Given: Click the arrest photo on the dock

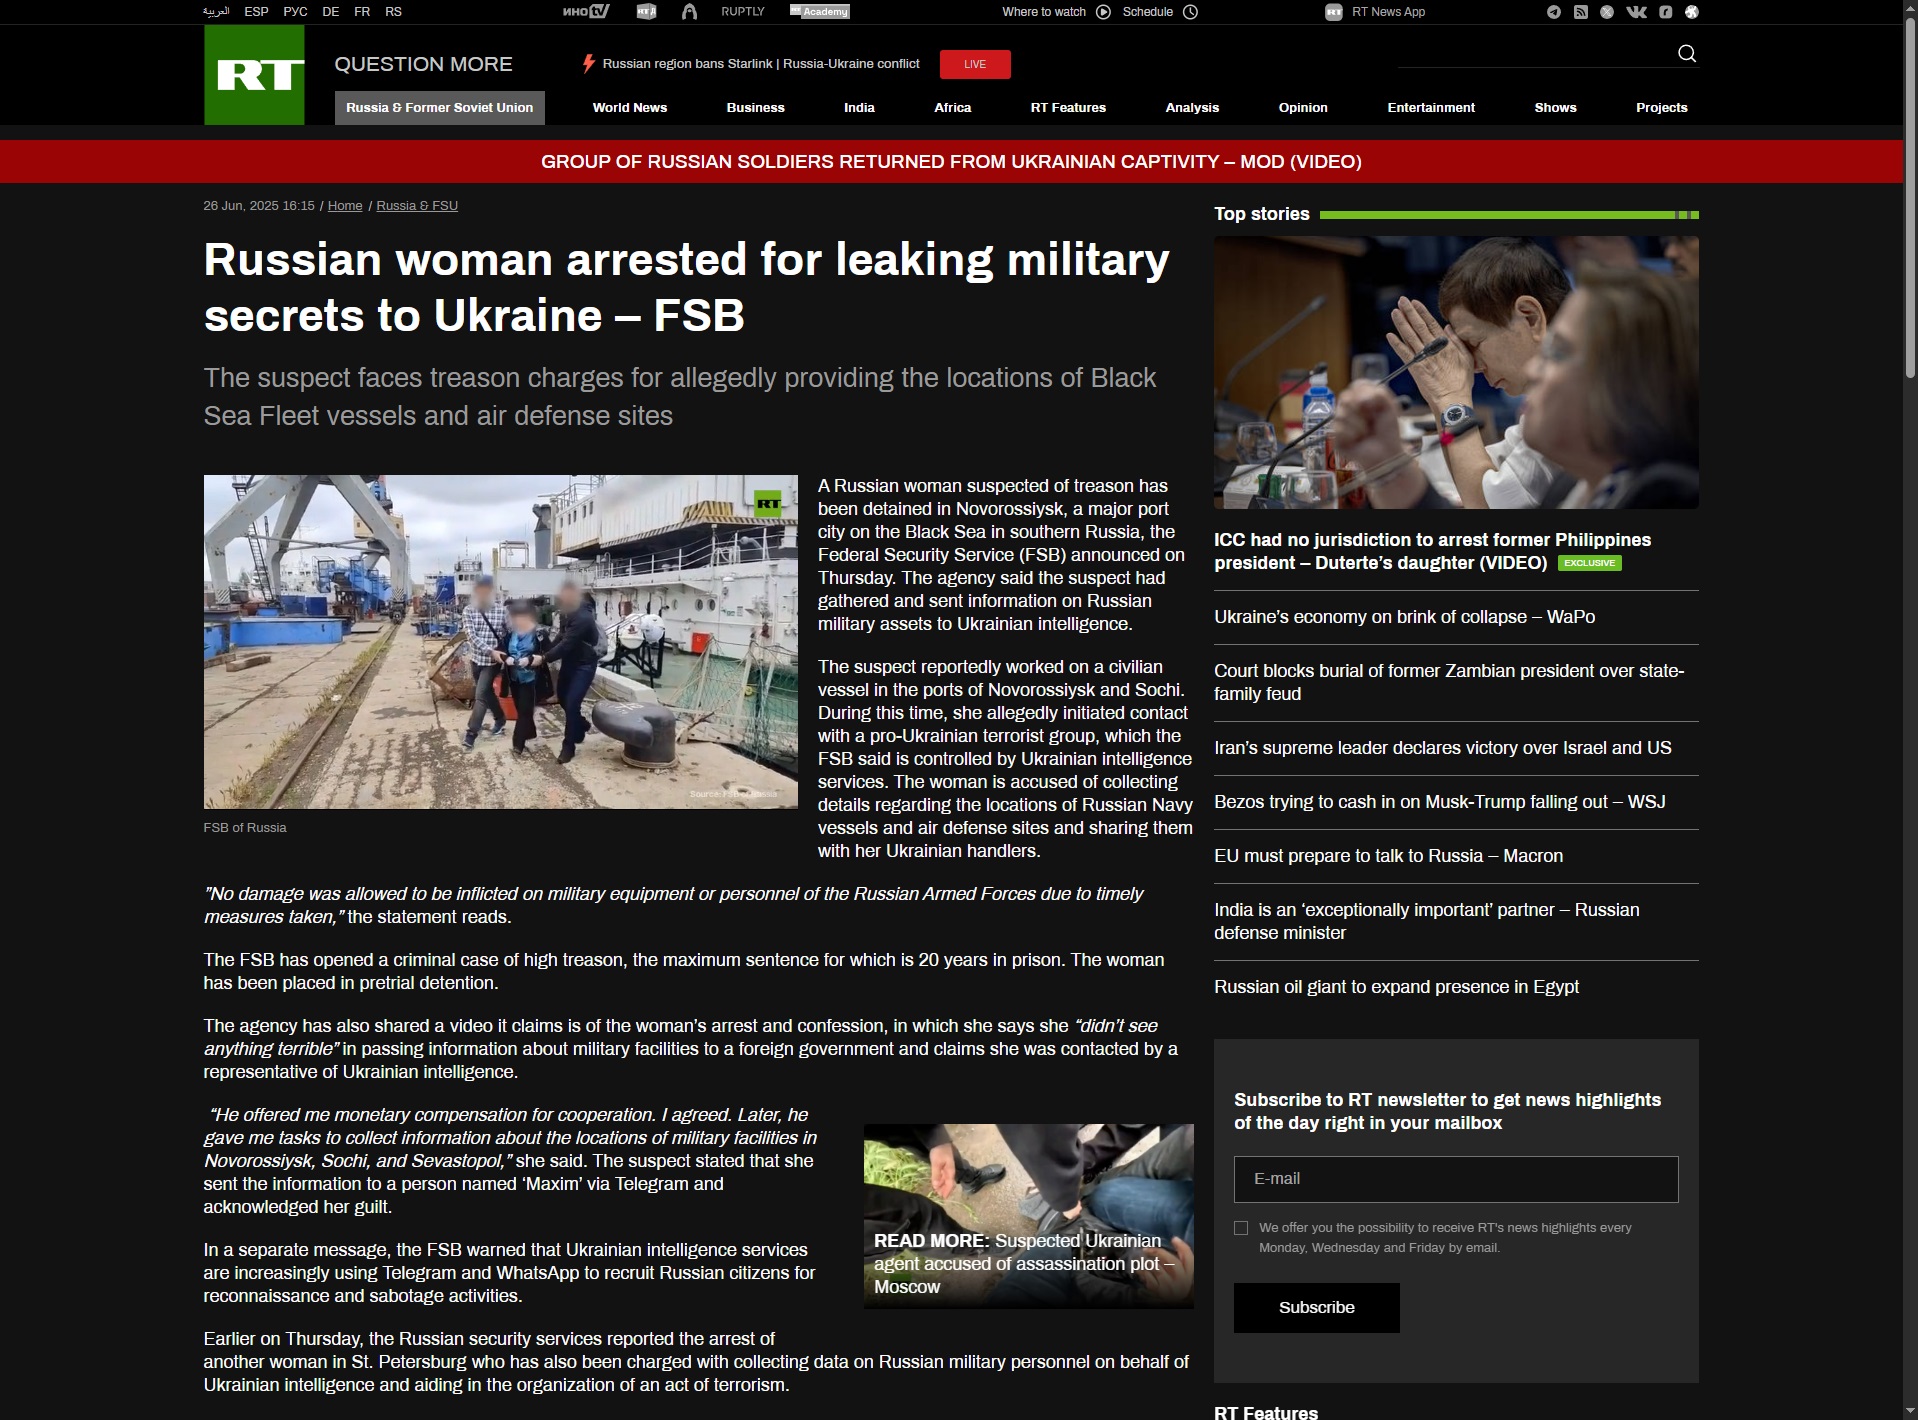Looking at the screenshot, I should [x=501, y=642].
